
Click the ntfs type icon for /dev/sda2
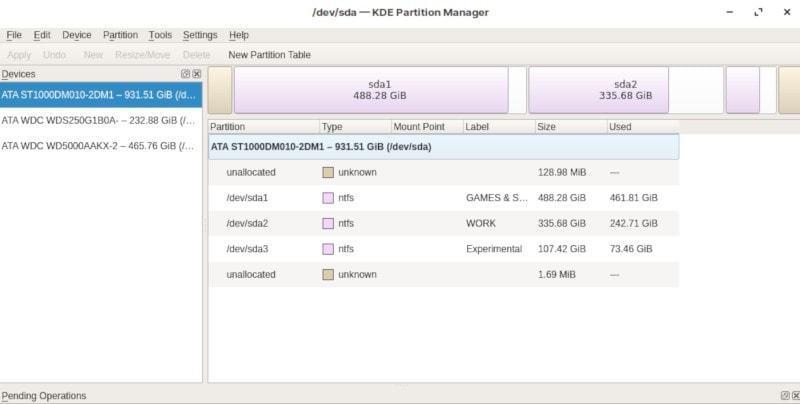(x=327, y=223)
